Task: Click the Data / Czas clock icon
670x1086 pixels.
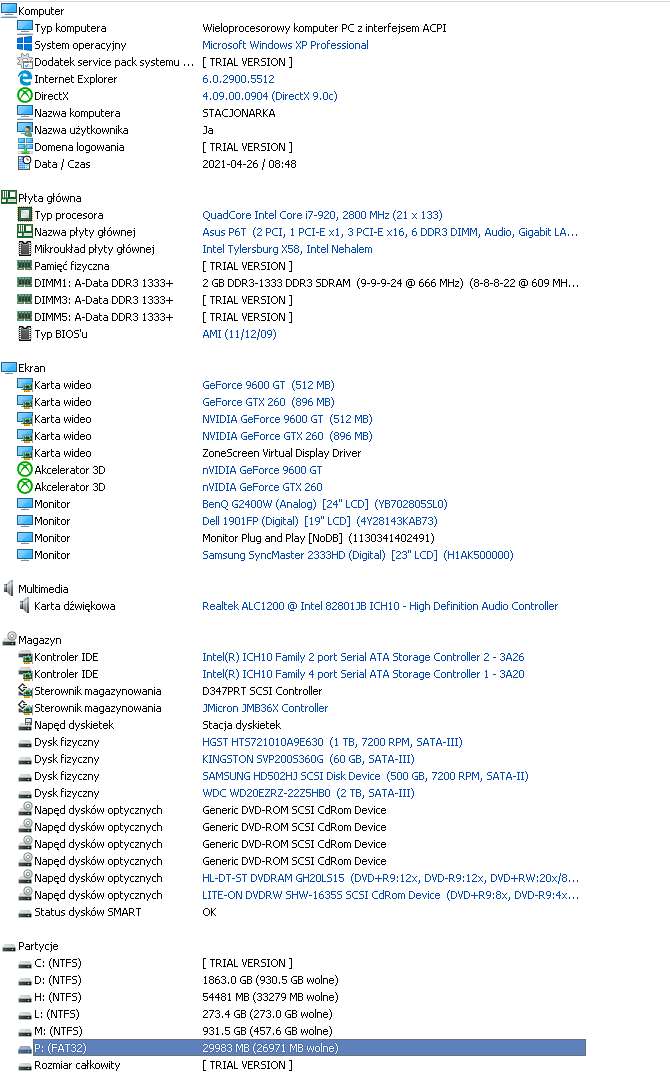Action: click(25, 163)
